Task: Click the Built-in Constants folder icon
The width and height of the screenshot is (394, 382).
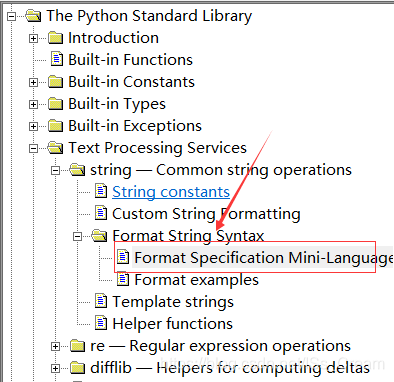Action: click(55, 82)
